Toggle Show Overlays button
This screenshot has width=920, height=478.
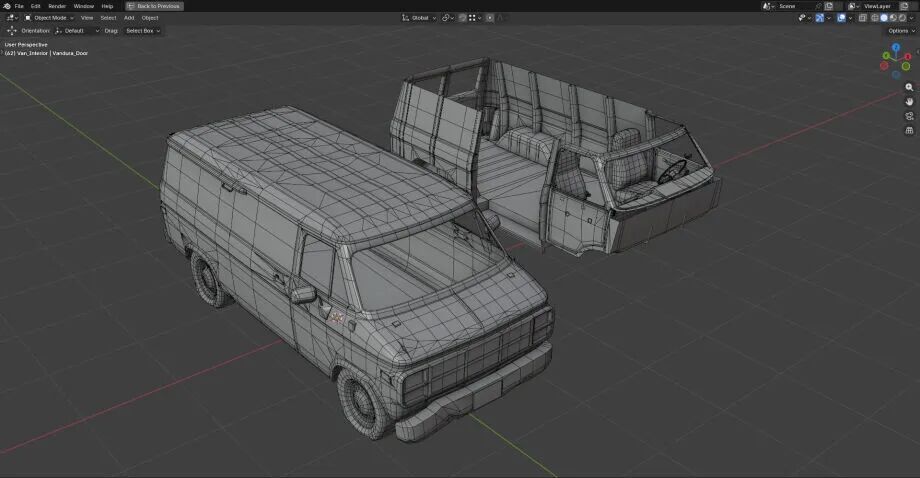coord(841,18)
